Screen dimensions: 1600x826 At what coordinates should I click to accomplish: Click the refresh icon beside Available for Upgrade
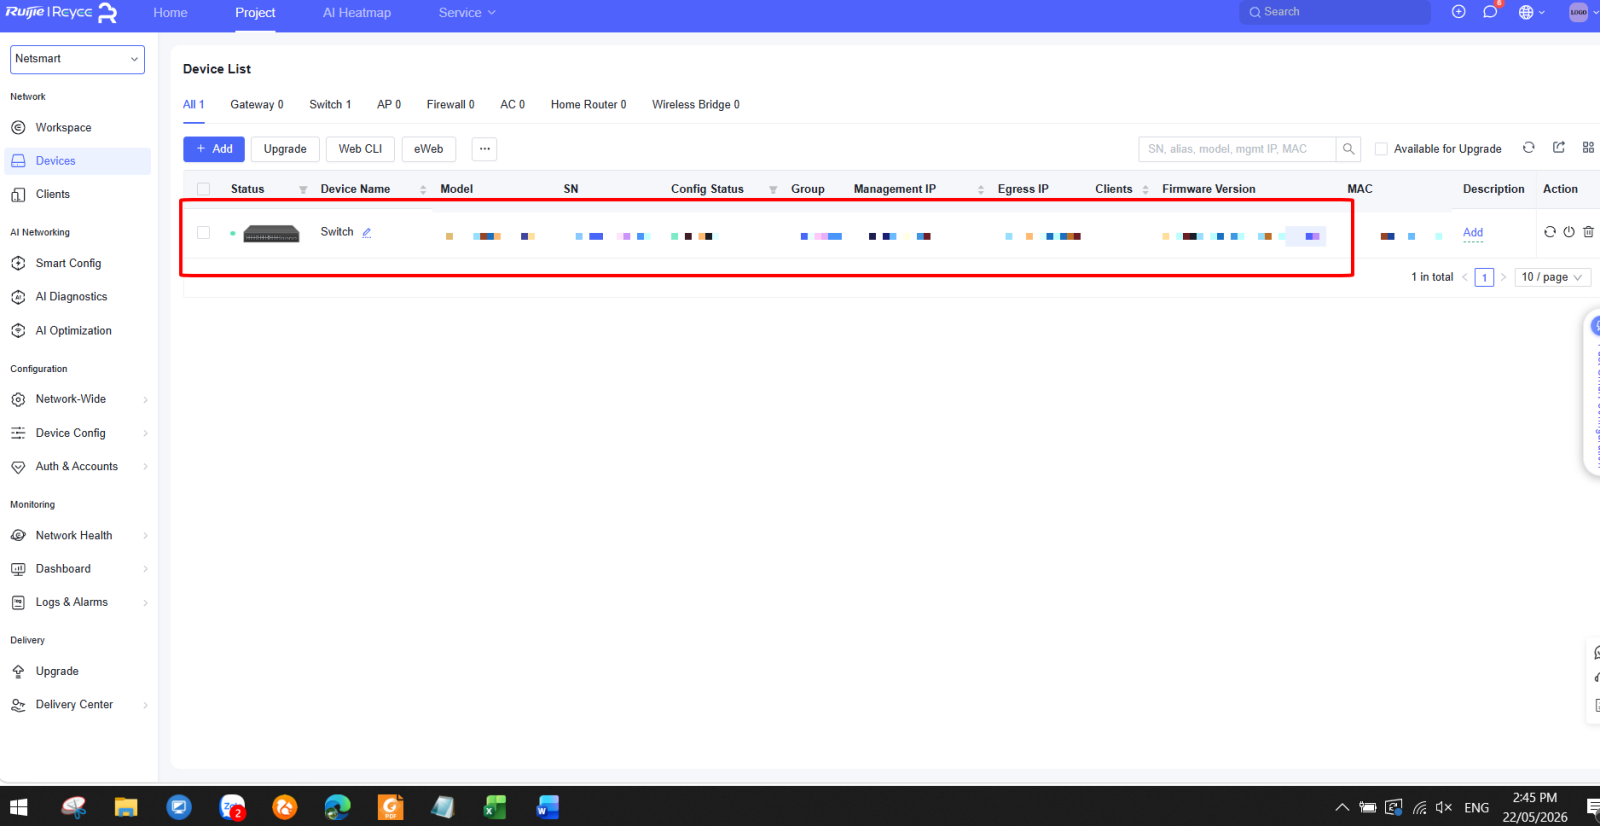(1529, 148)
